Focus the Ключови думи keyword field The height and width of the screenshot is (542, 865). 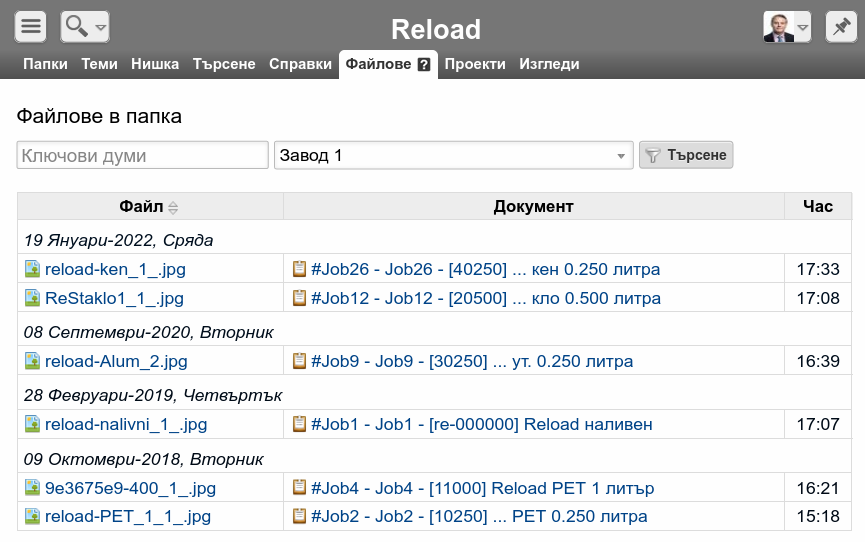click(142, 156)
